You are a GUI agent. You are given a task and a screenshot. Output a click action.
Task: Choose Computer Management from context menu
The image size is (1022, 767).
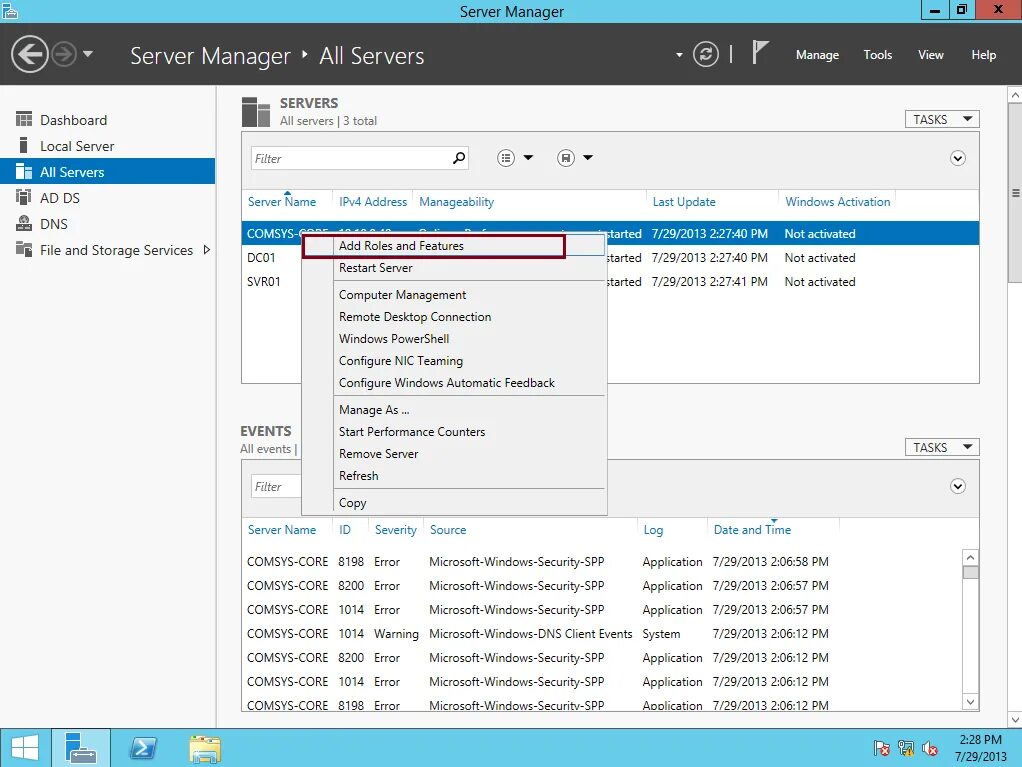[x=454, y=295]
